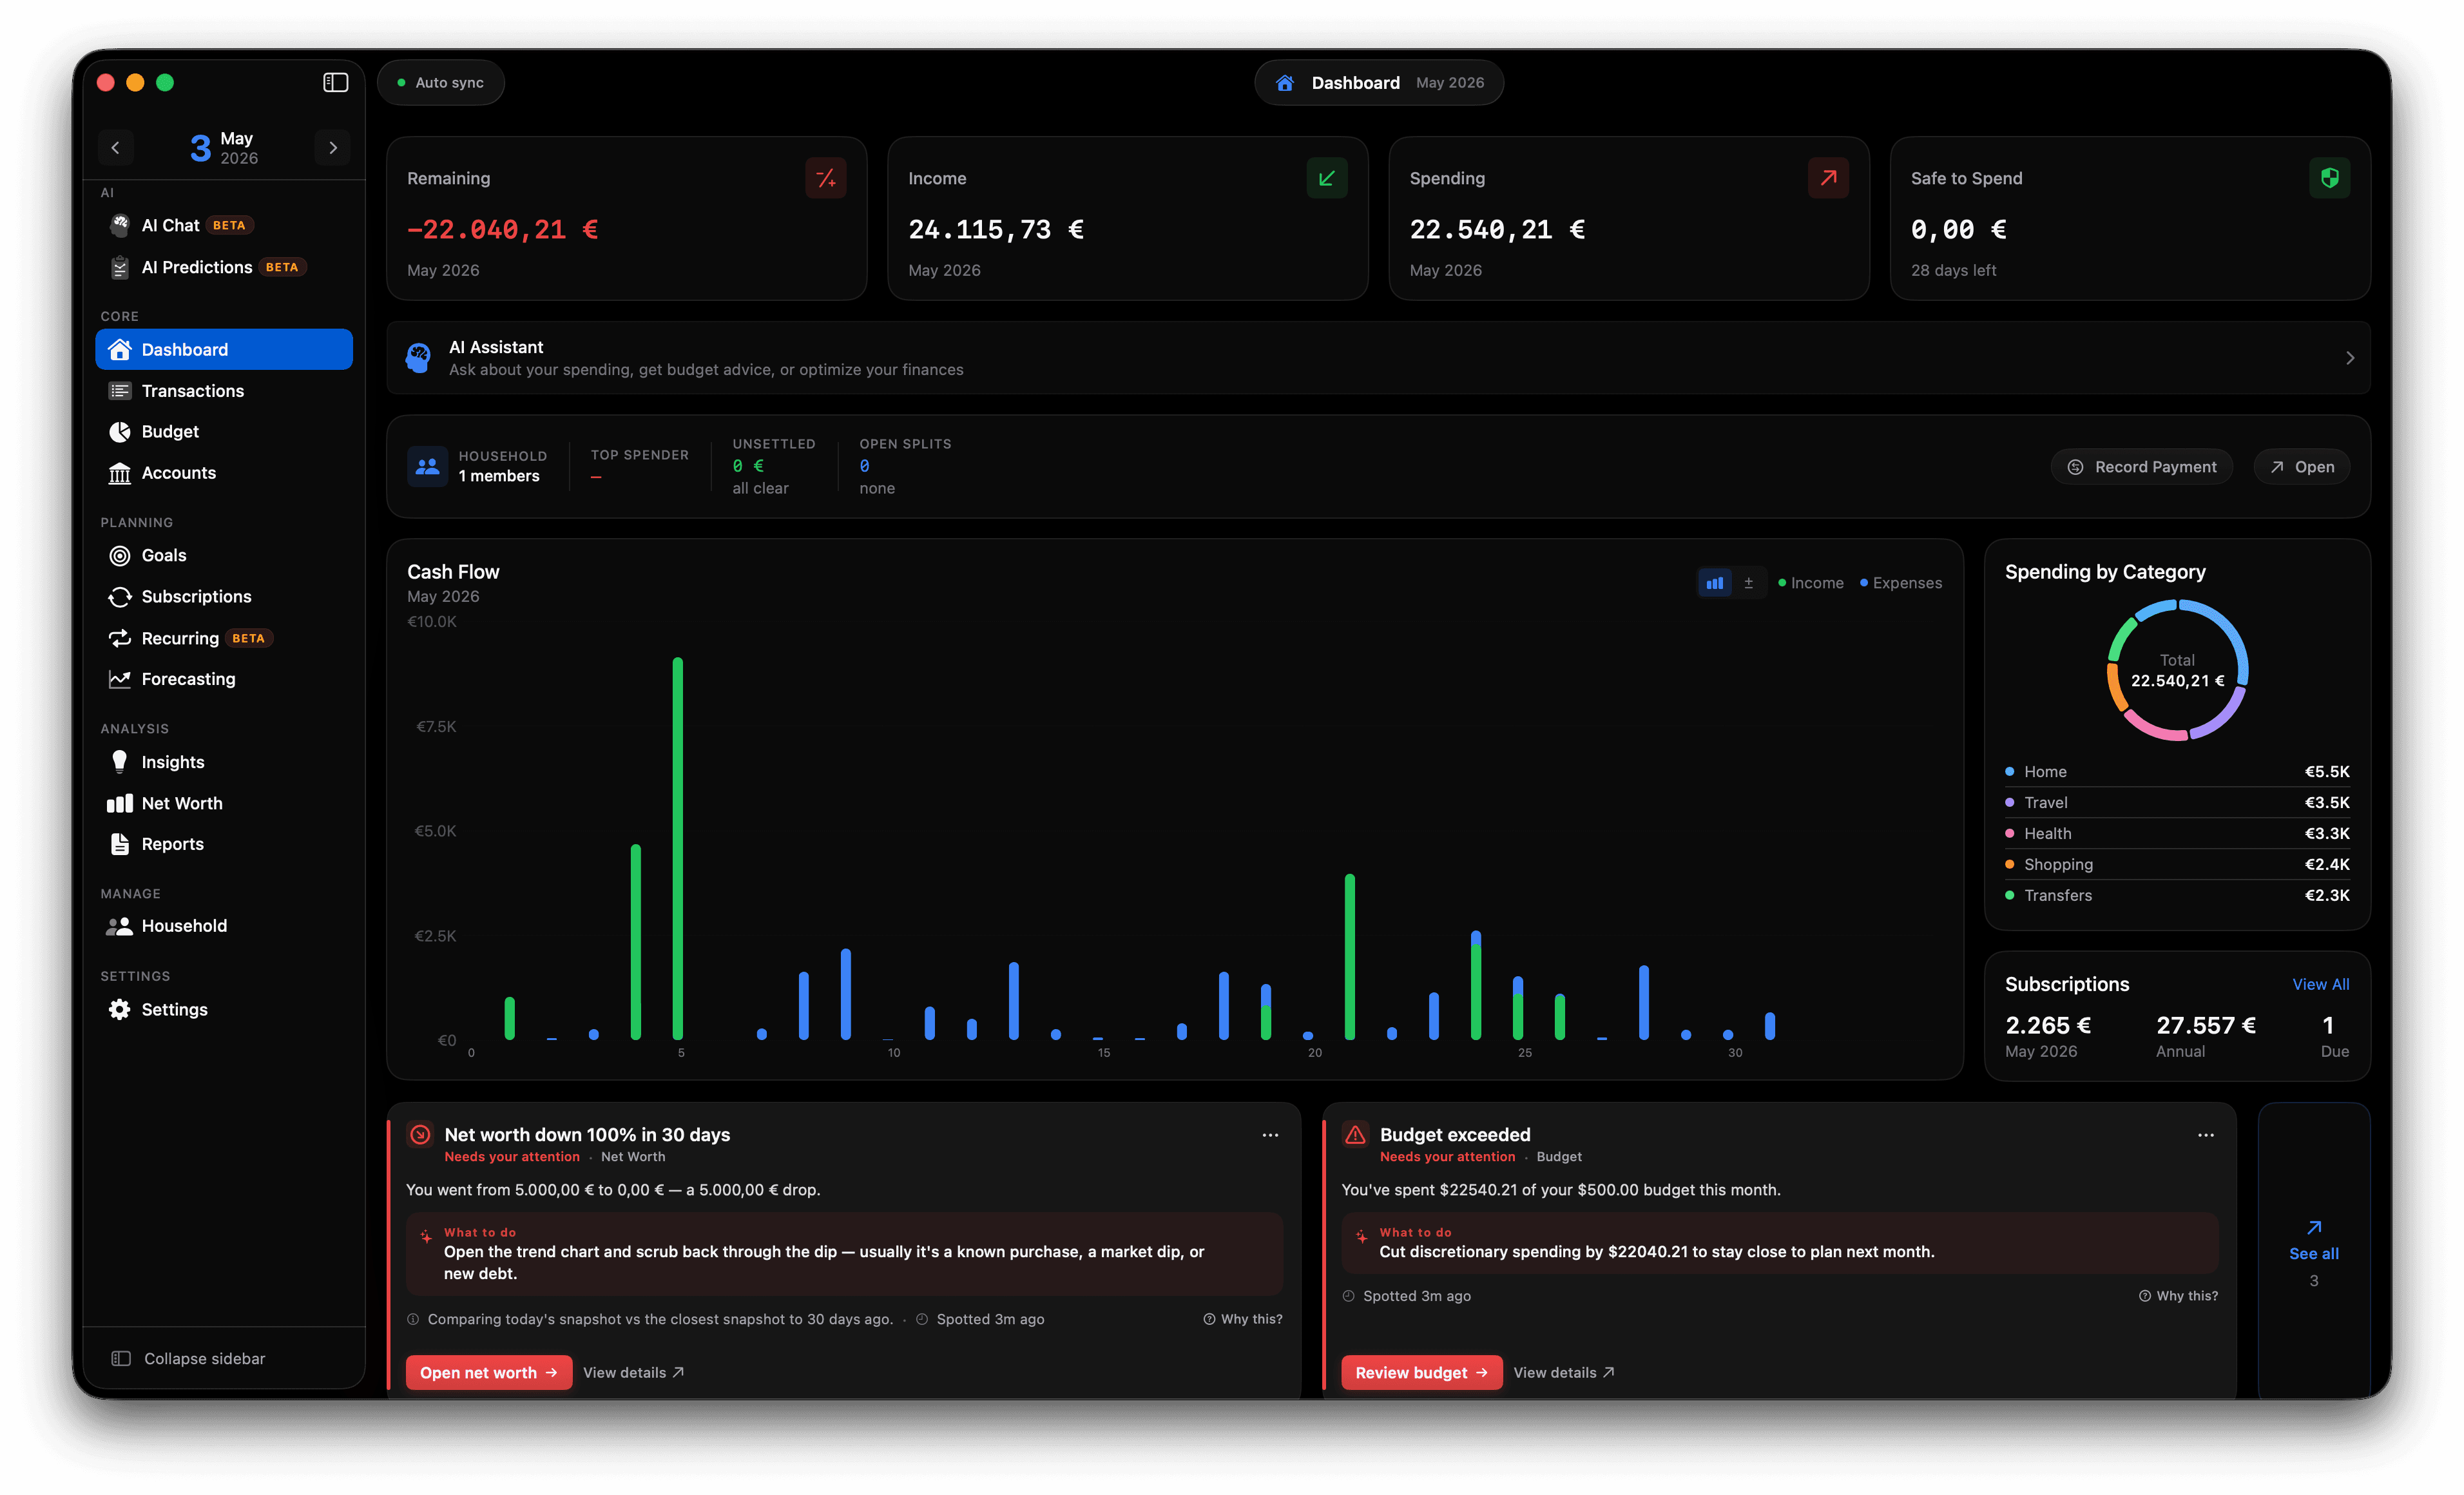This screenshot has width=2464, height=1495.
Task: Open AI Chat from the sidebar
Action: (224, 225)
